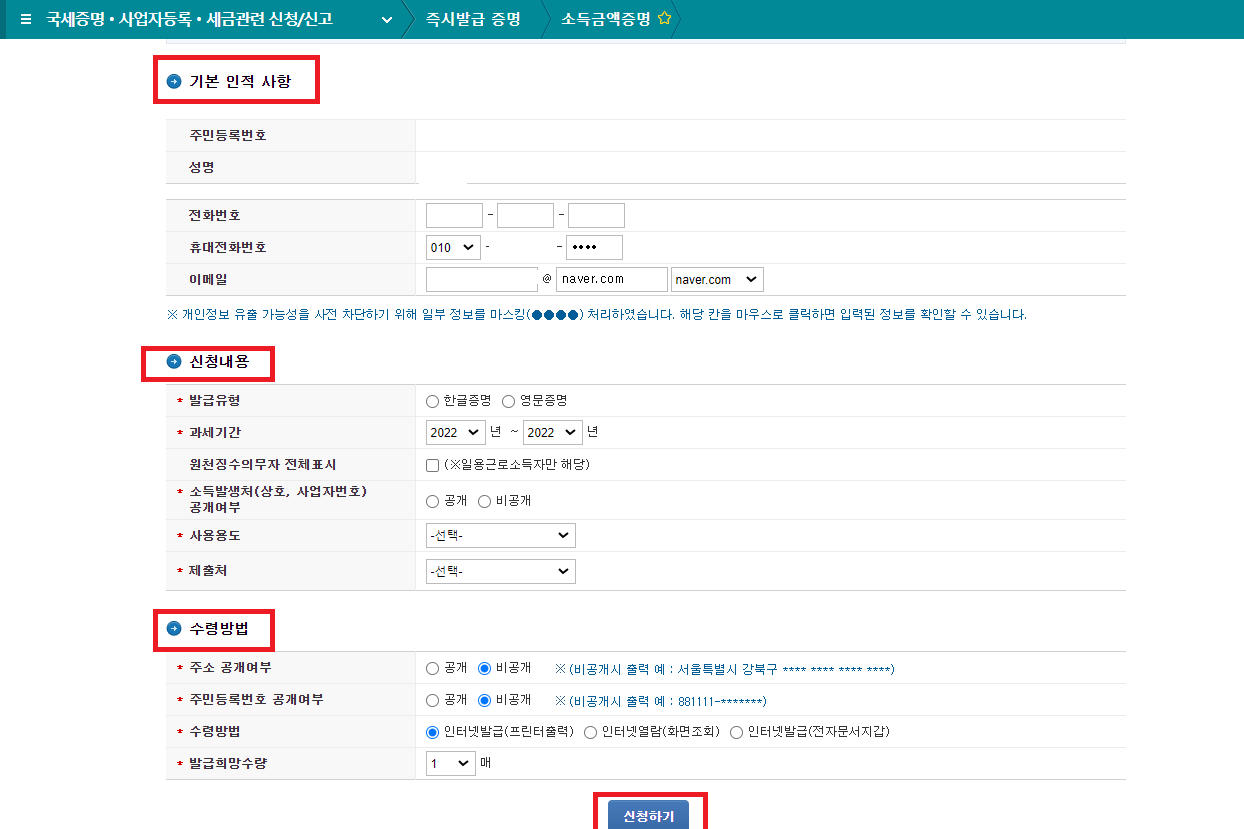Open the 발급희망수량 quantity dropdown
Viewport: 1244px width, 829px height.
pos(448,763)
